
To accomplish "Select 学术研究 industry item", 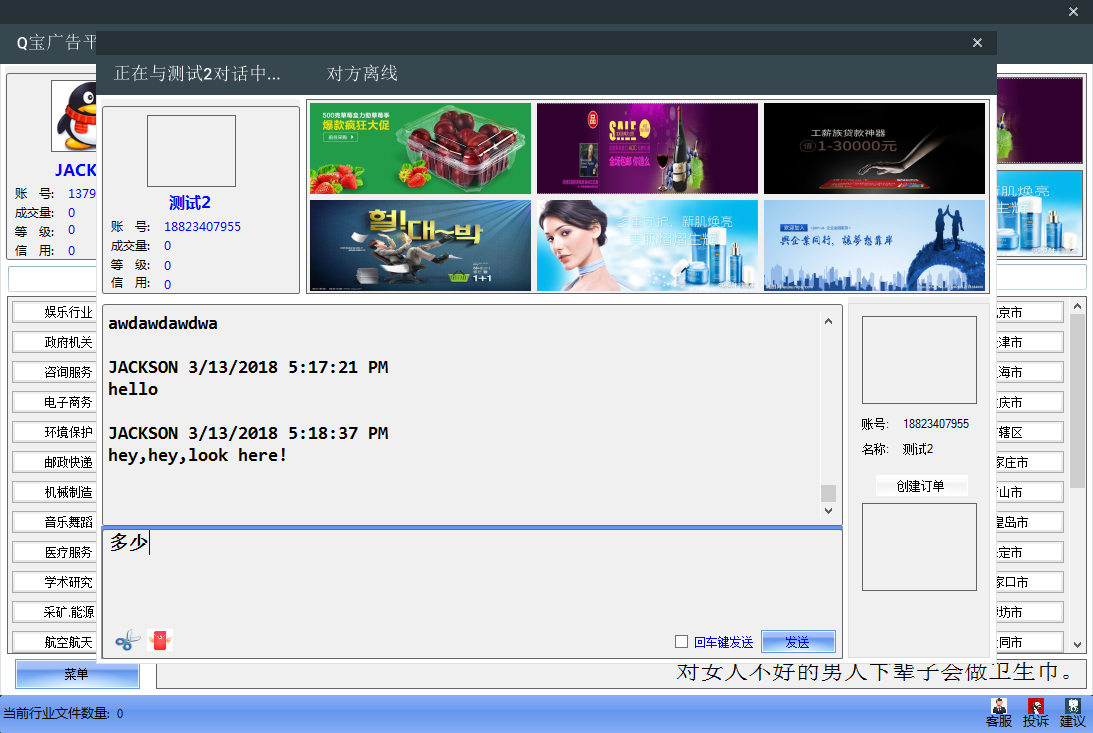I will [56, 582].
